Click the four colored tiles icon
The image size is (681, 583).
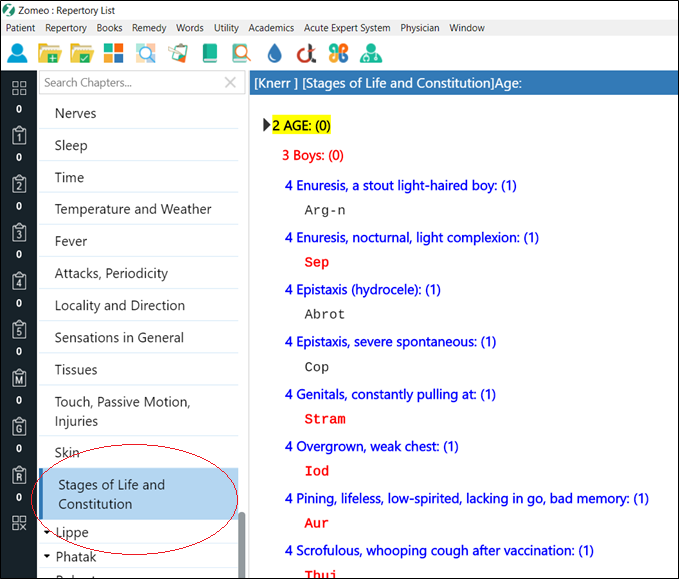[x=113, y=53]
